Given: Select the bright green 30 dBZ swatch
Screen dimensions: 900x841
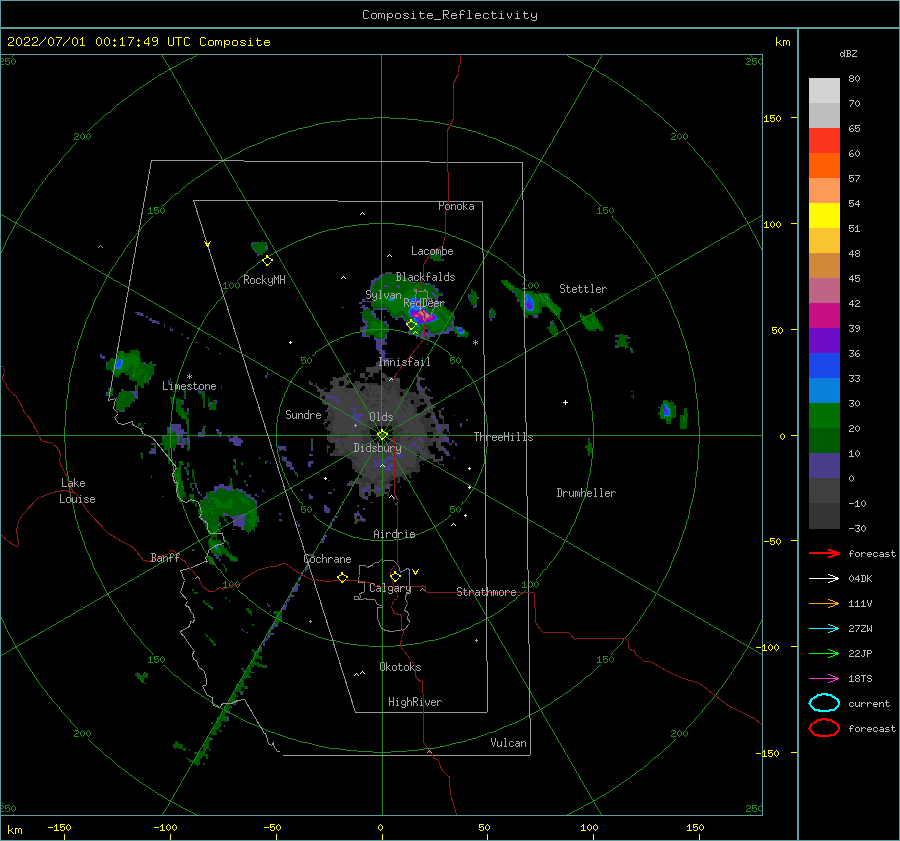Looking at the screenshot, I should [824, 416].
